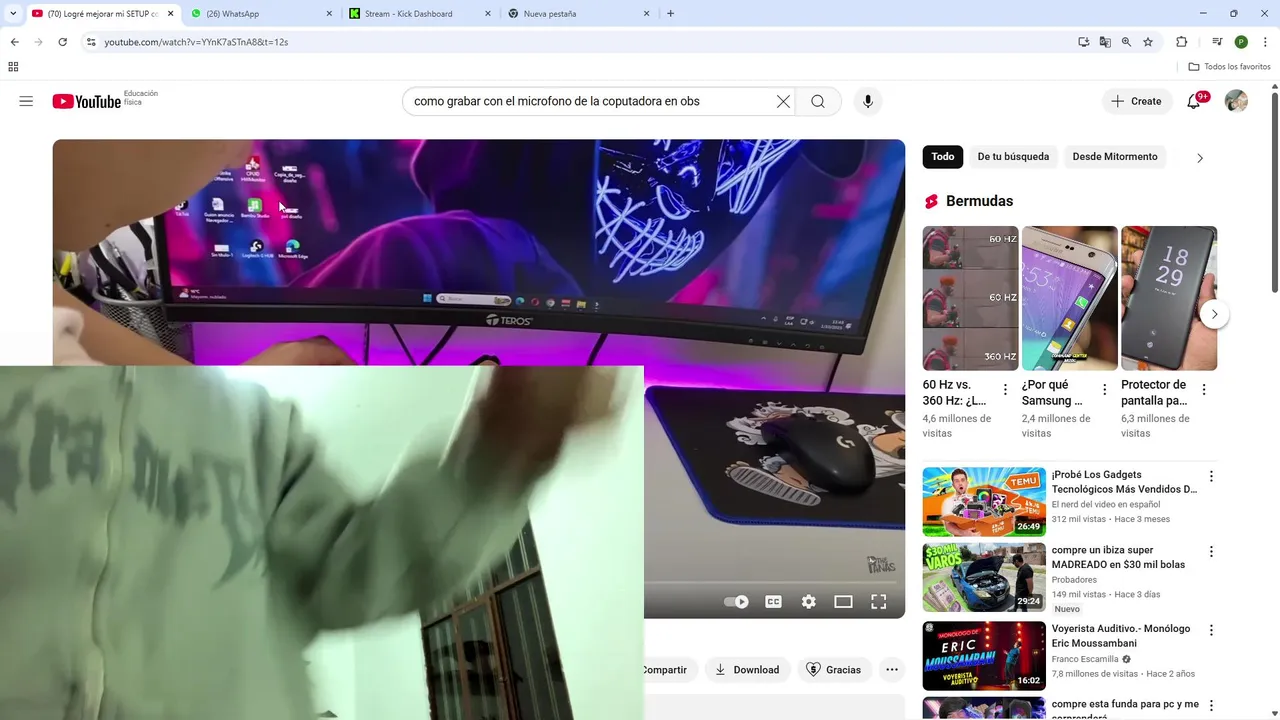The image size is (1280, 720).
Task: Toggle the autoplay switch in player
Action: click(736, 601)
